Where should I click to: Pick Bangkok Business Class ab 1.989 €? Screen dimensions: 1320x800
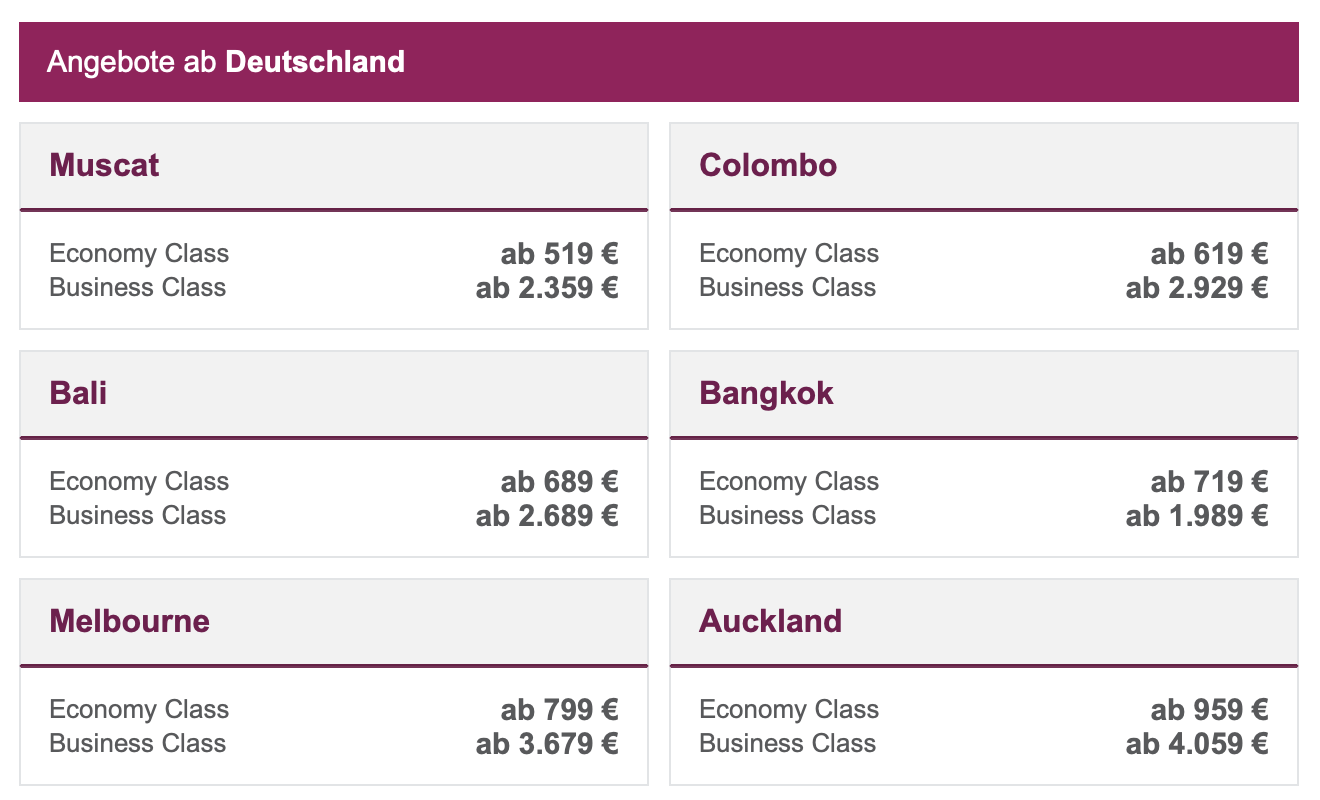pos(1197,516)
